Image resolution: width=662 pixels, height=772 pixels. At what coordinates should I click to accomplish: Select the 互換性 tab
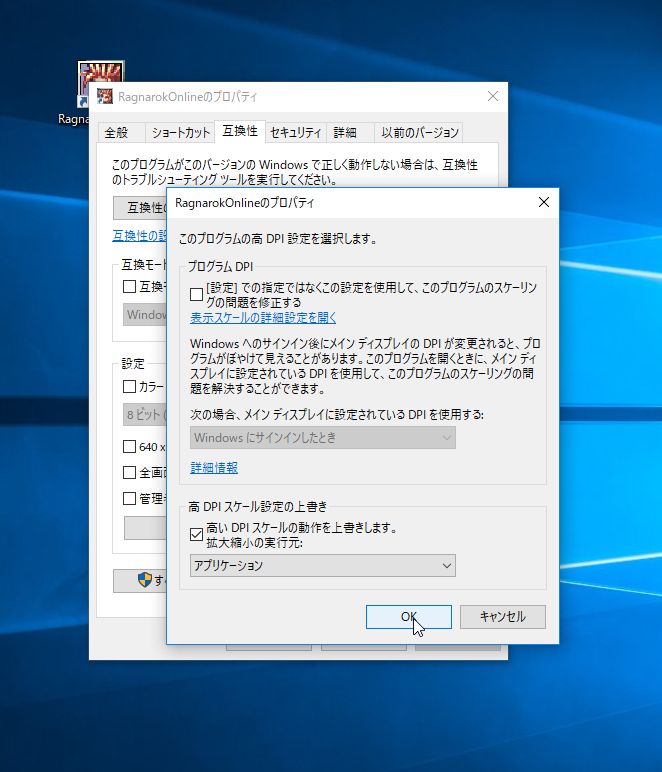(x=240, y=131)
